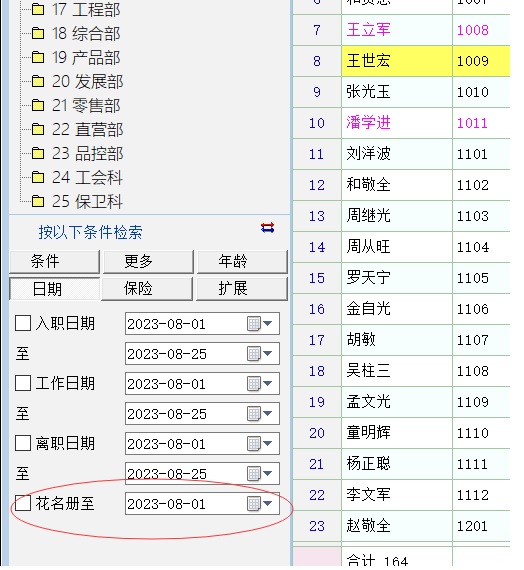This screenshot has height=570, width=524.
Task: Click the red-blue swap arrows icon
Action: tap(267, 228)
